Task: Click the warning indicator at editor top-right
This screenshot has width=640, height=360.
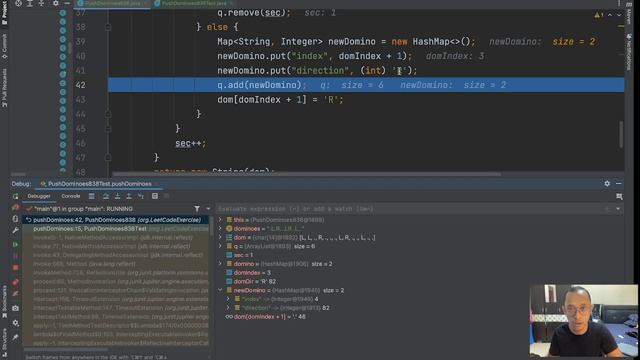Action: point(598,15)
